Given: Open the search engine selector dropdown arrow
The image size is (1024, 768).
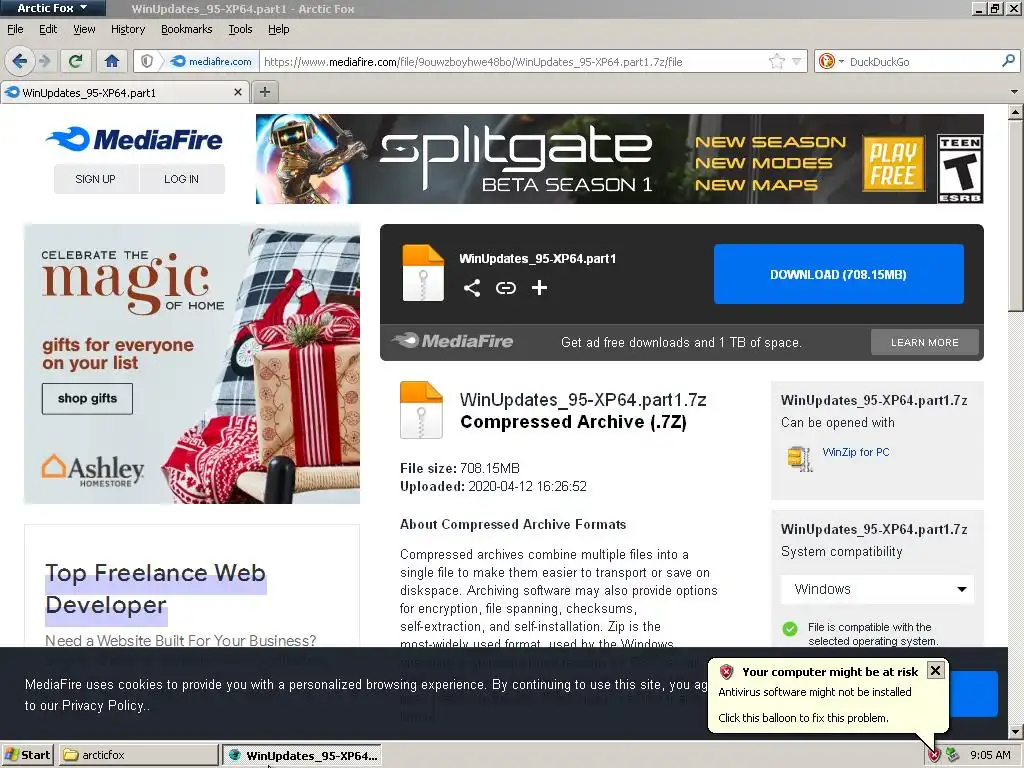Looking at the screenshot, I should [841, 61].
